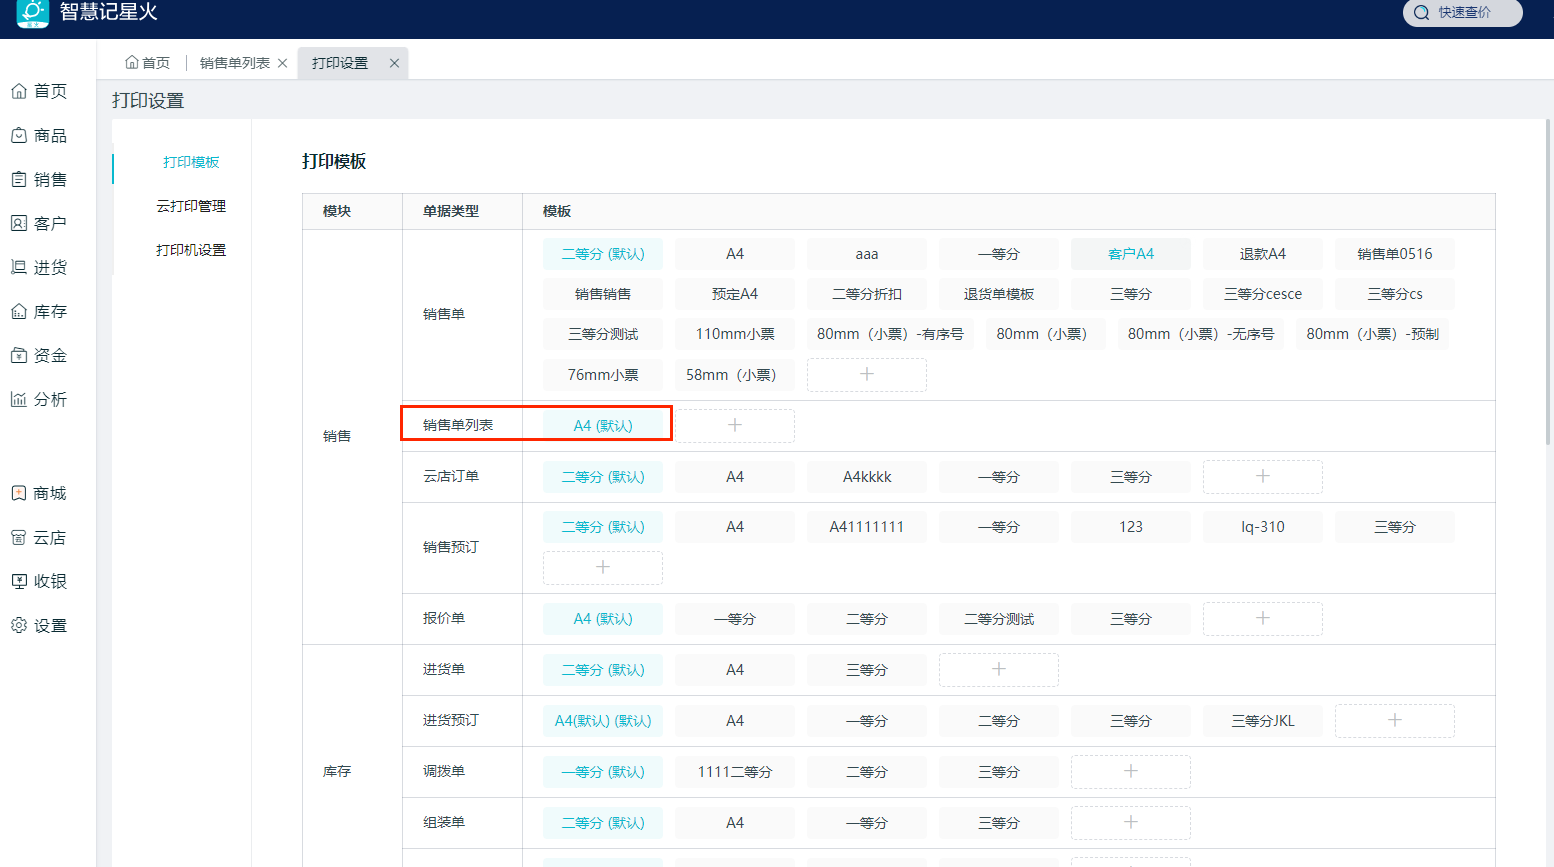1554x867 pixels.
Task: Add a new 组装单 template with plus
Action: click(1131, 822)
